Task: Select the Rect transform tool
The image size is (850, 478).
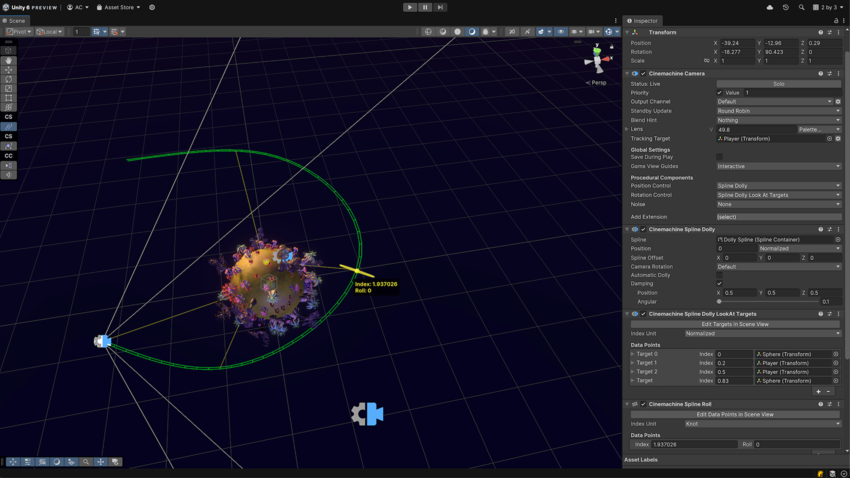Action: click(x=8, y=98)
